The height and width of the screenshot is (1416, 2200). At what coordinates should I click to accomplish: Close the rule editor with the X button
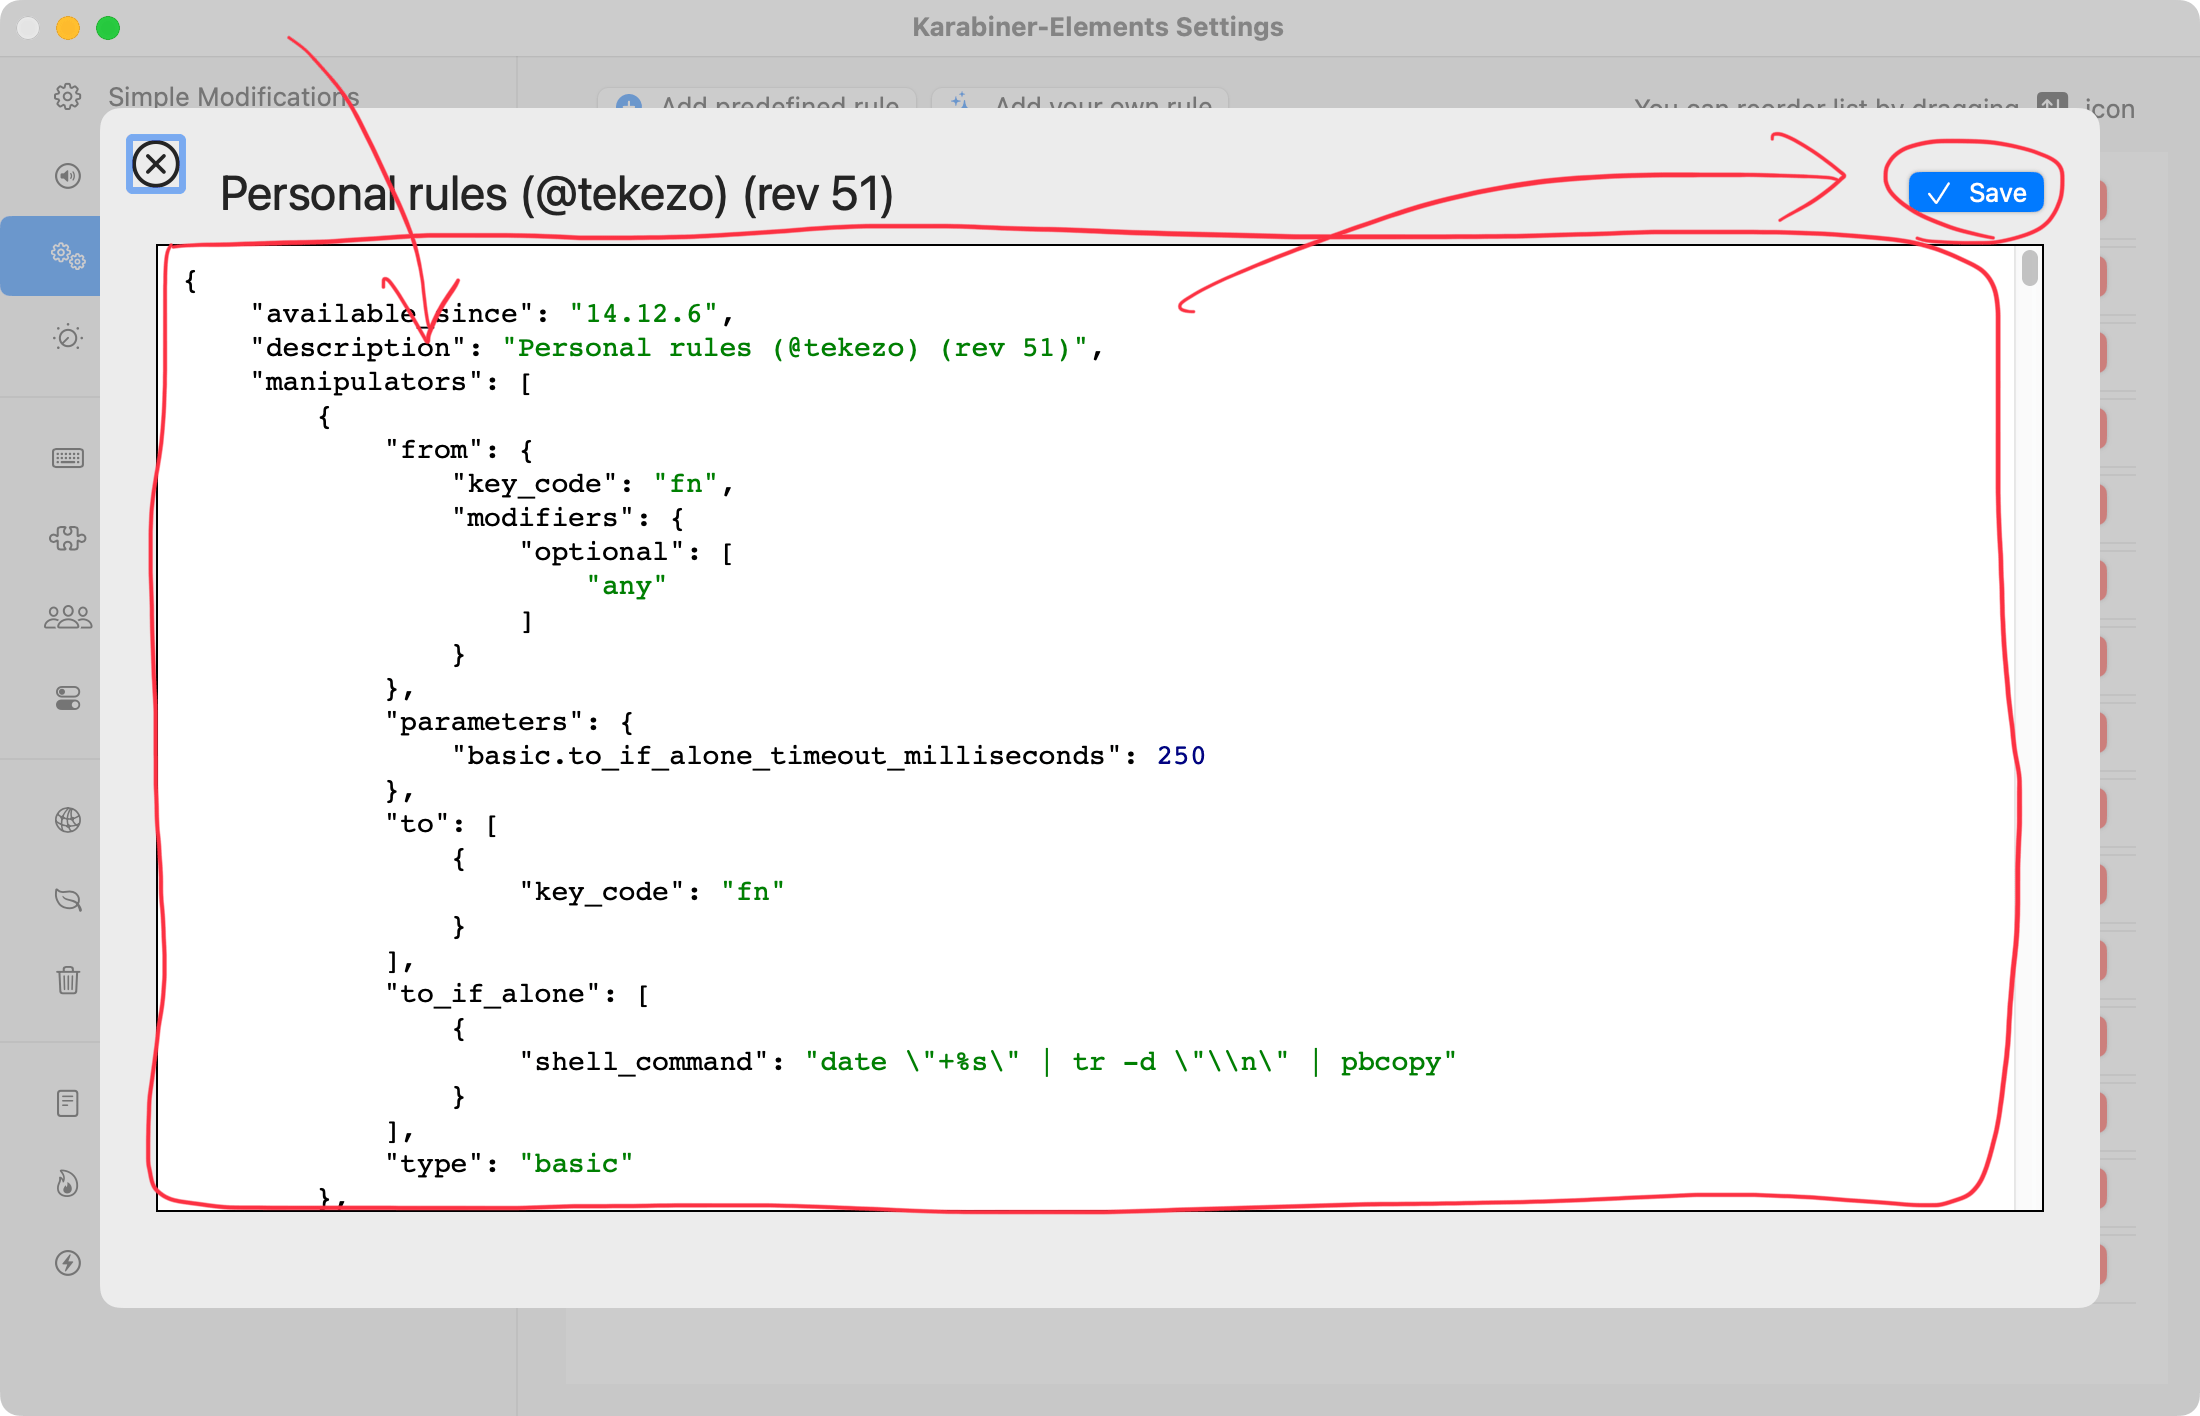point(156,164)
